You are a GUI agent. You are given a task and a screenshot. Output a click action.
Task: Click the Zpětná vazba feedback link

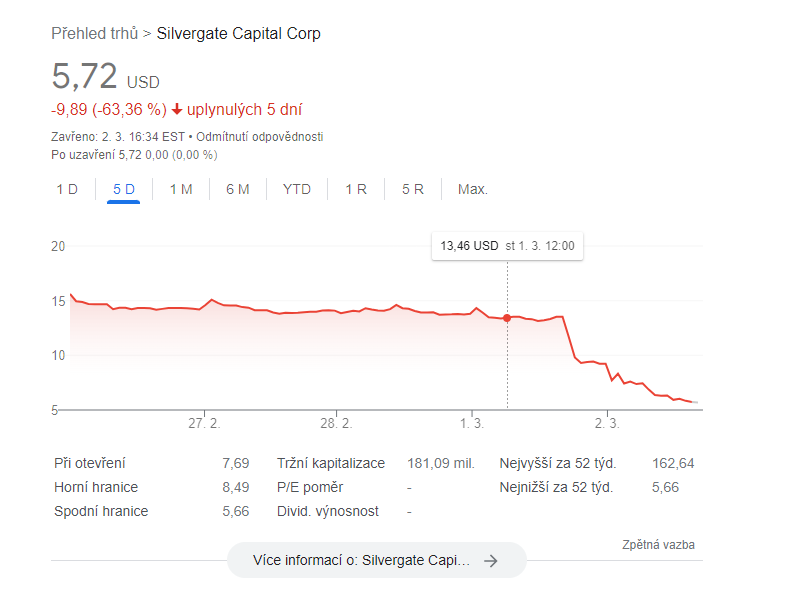click(658, 545)
